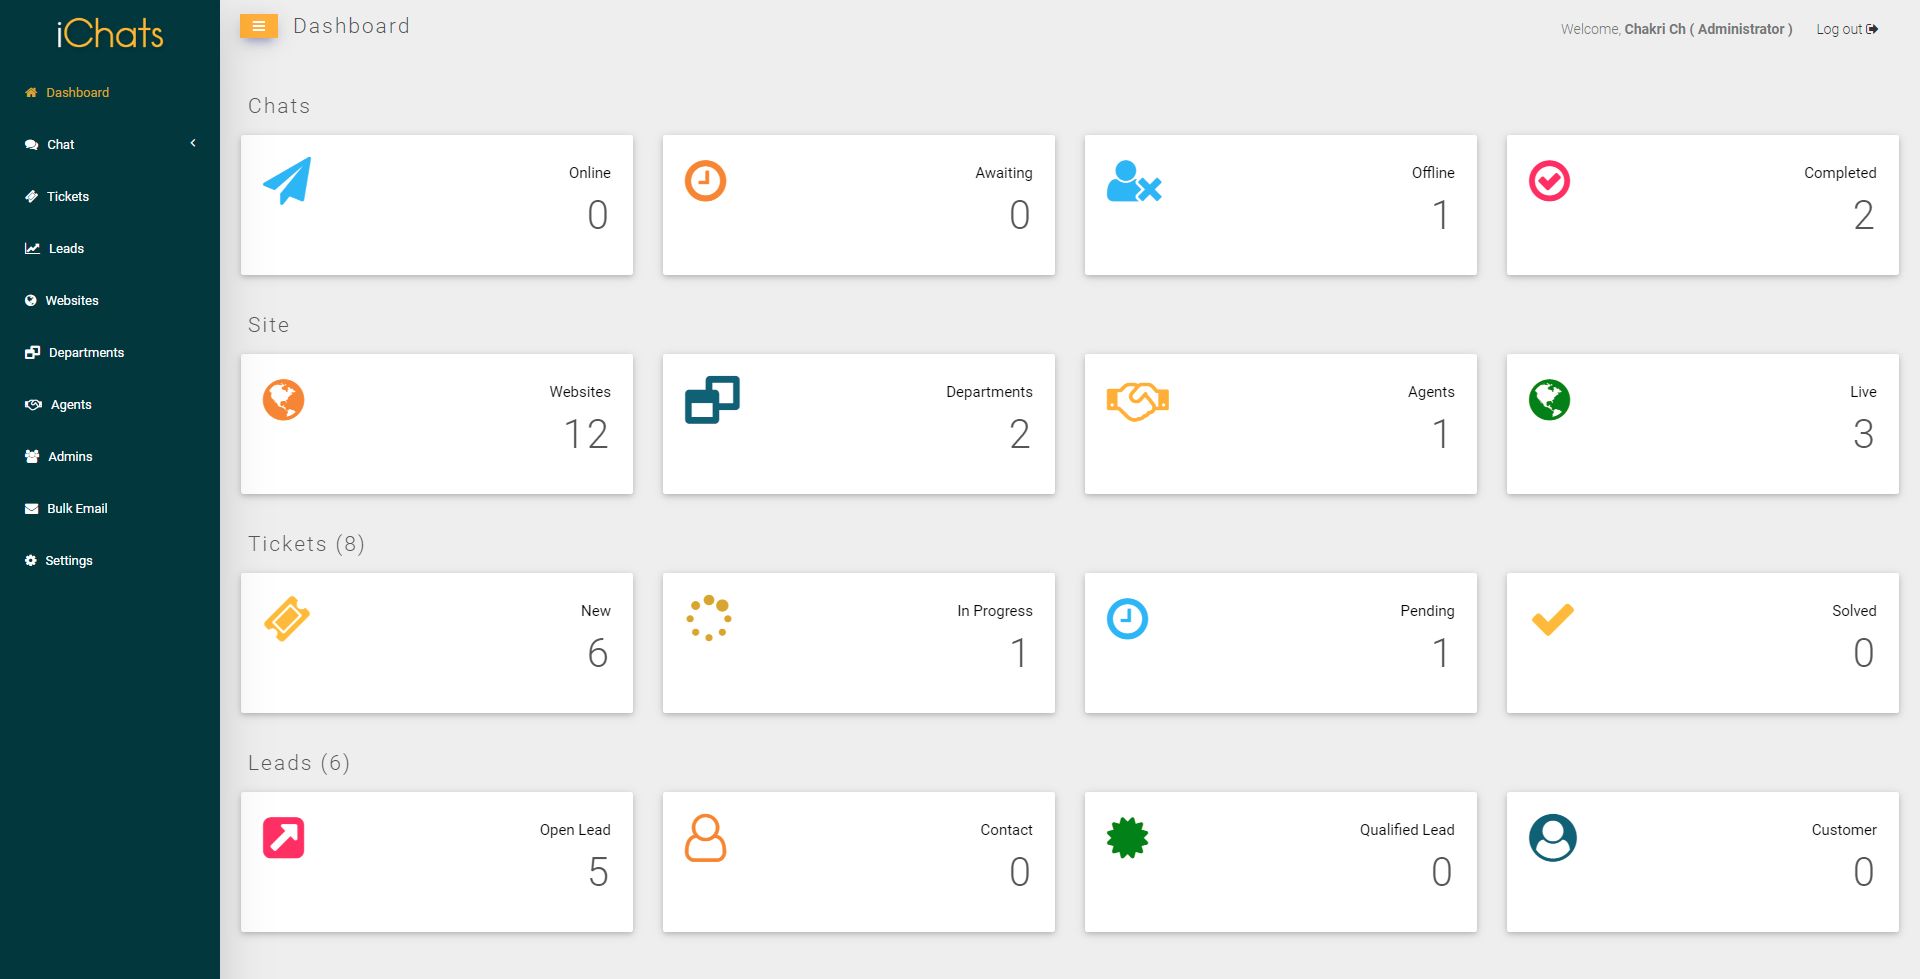Click the paper plane Online chats icon
The width and height of the screenshot is (1920, 979).
point(287,181)
